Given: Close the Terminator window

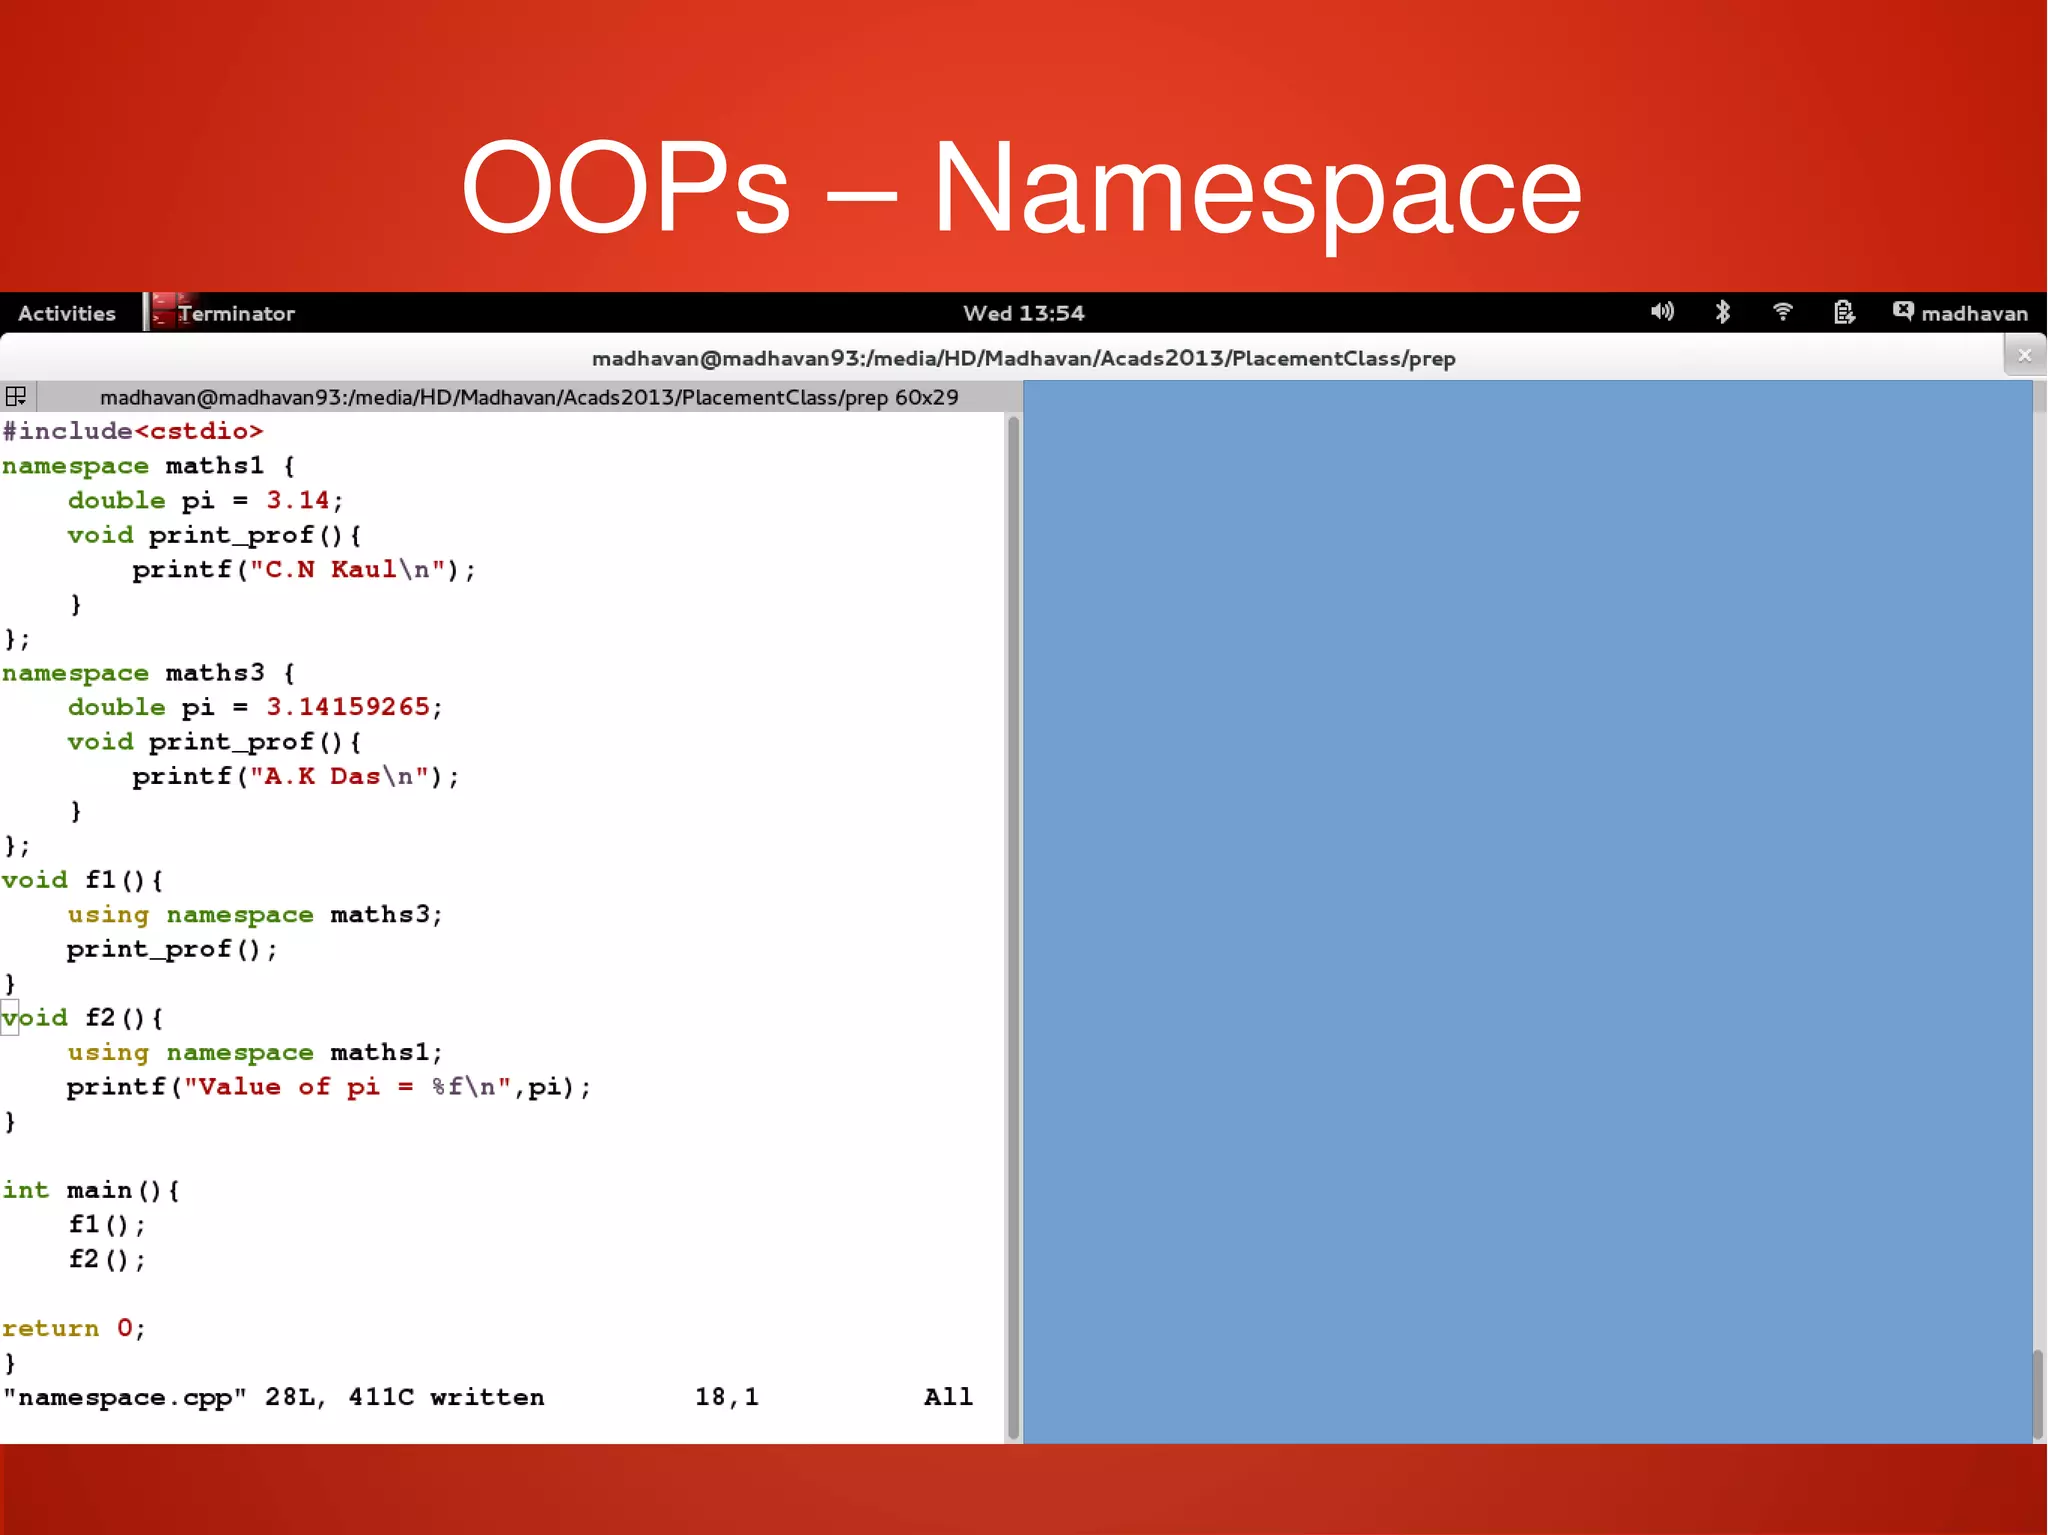Looking at the screenshot, I should point(2024,355).
